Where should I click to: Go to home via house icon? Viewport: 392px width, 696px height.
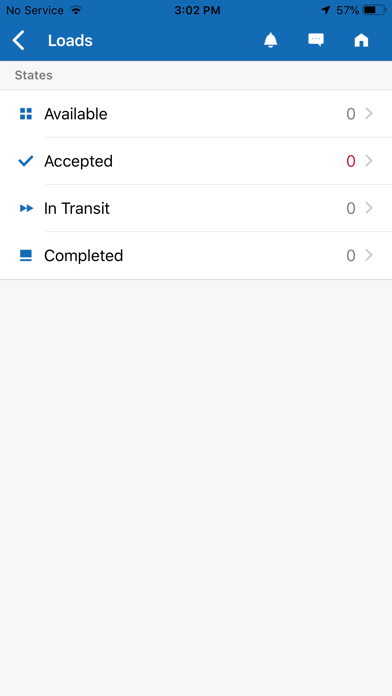click(361, 40)
